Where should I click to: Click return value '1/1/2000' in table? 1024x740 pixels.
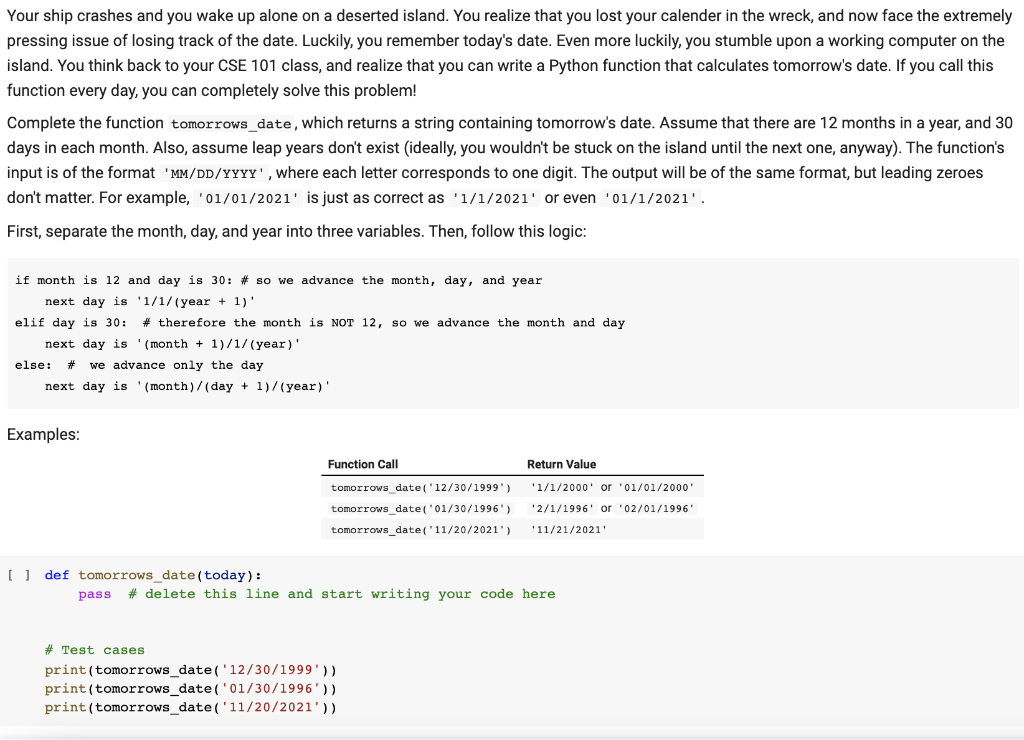tap(562, 488)
